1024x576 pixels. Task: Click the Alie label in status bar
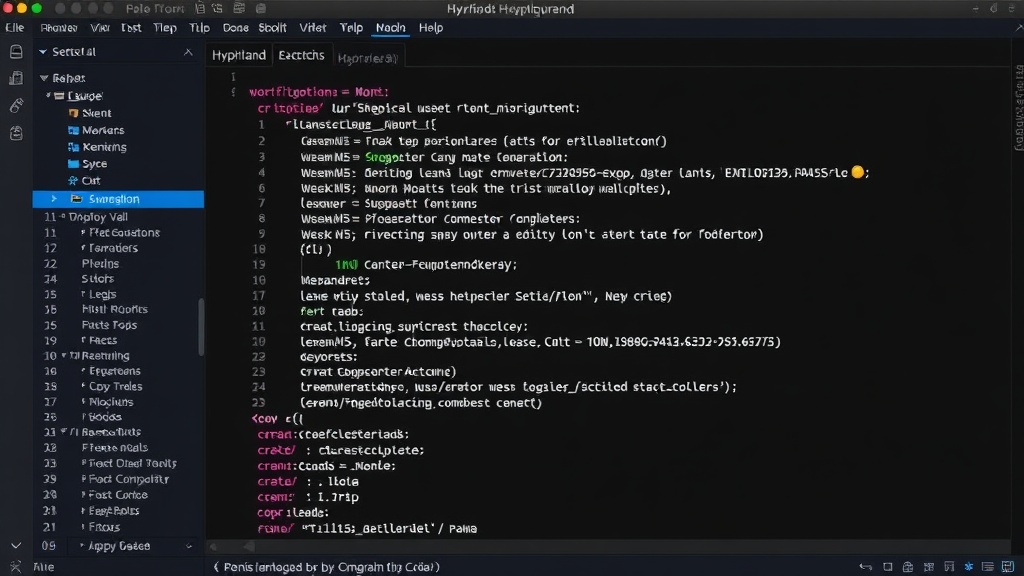point(44,567)
